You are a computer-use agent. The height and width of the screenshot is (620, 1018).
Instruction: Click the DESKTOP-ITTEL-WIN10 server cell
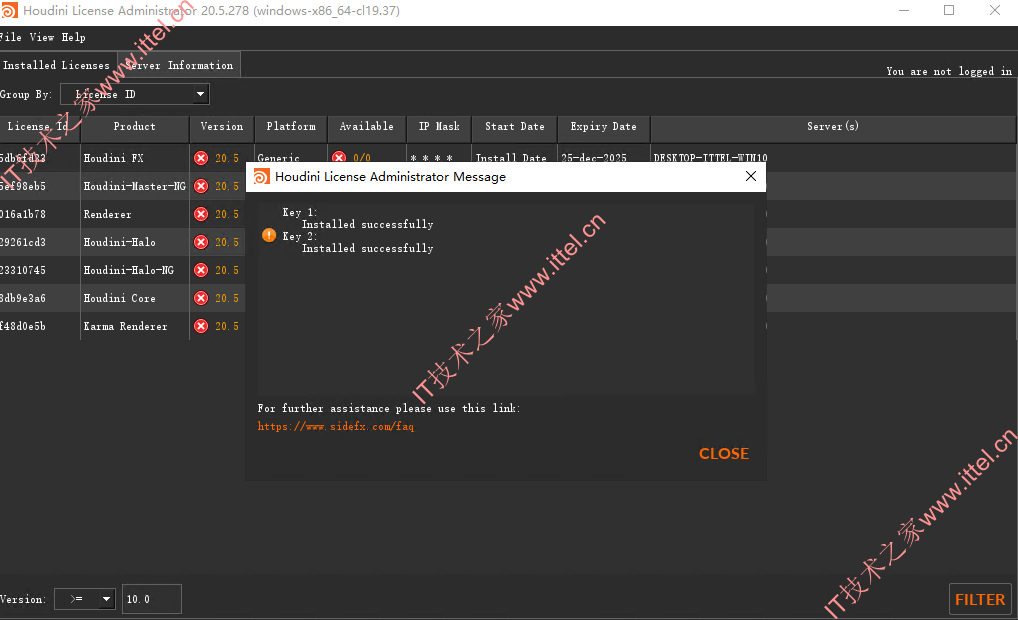pyautogui.click(x=710, y=157)
